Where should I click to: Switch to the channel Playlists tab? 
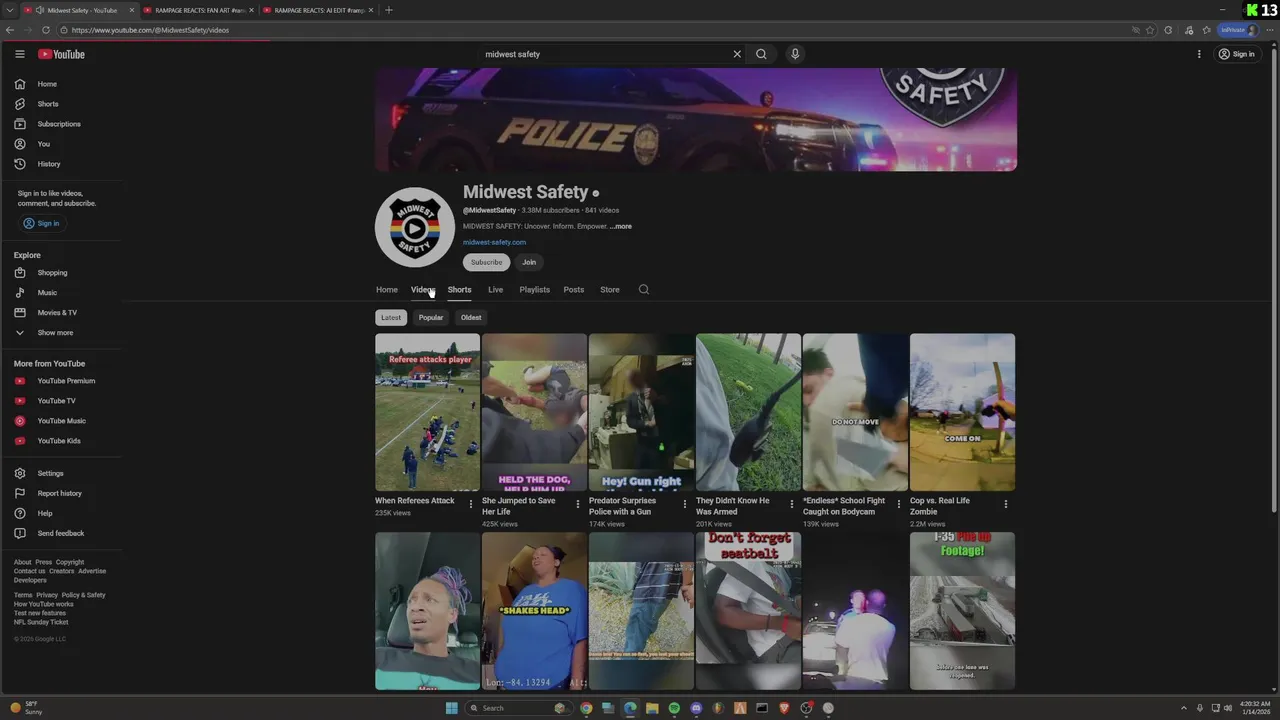coord(534,289)
